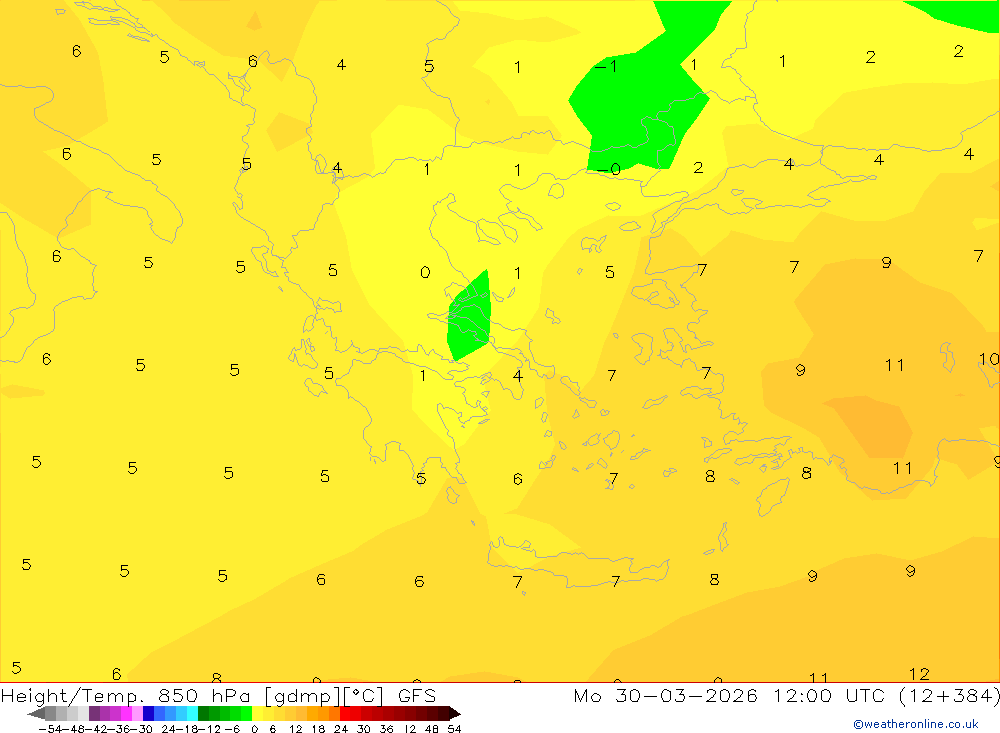The width and height of the screenshot is (1000, 733).
Task: Click the dark brown right arrow end of colour bar
Action: point(455,713)
